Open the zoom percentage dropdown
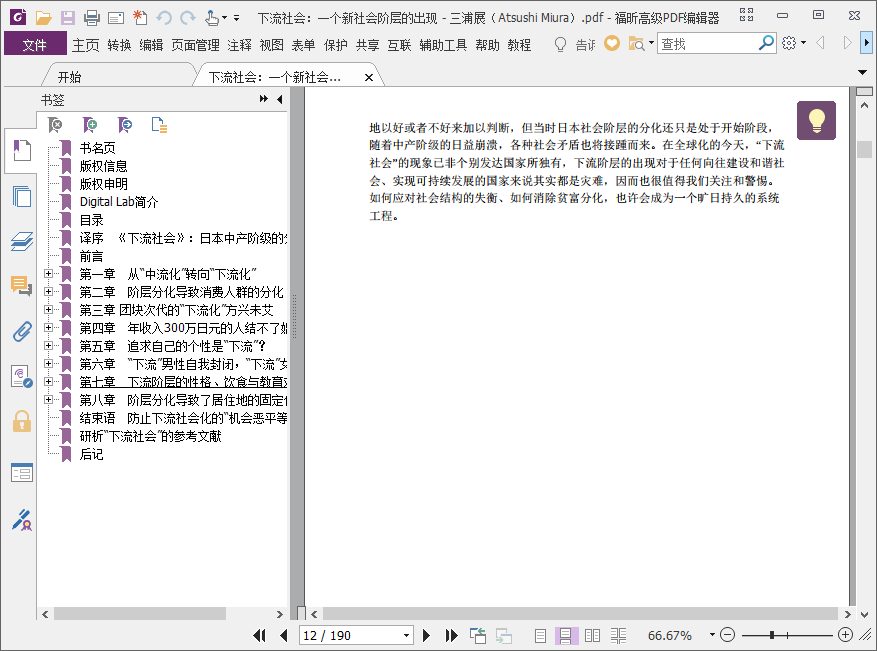The width and height of the screenshot is (877, 651). pos(712,635)
